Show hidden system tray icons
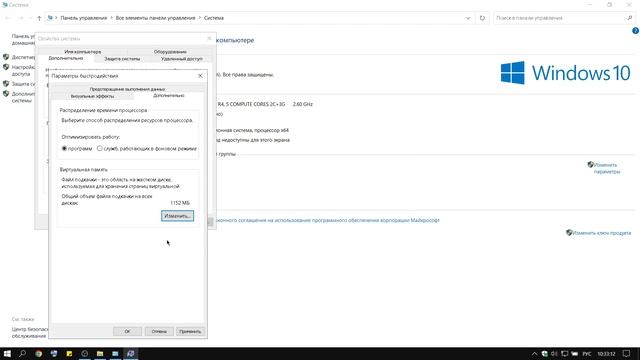The image size is (640, 360). (534, 353)
